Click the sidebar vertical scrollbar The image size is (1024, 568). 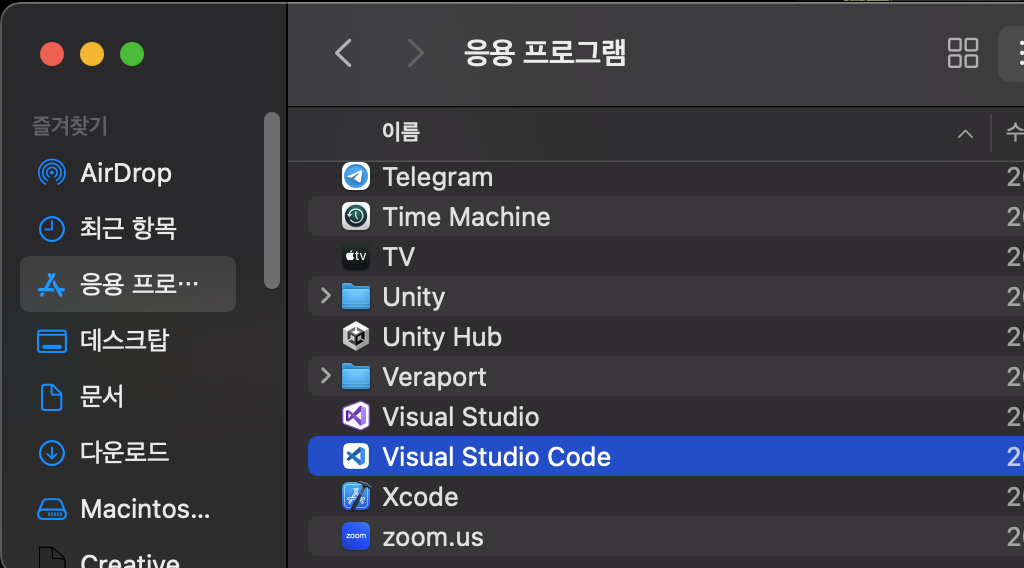(x=272, y=200)
